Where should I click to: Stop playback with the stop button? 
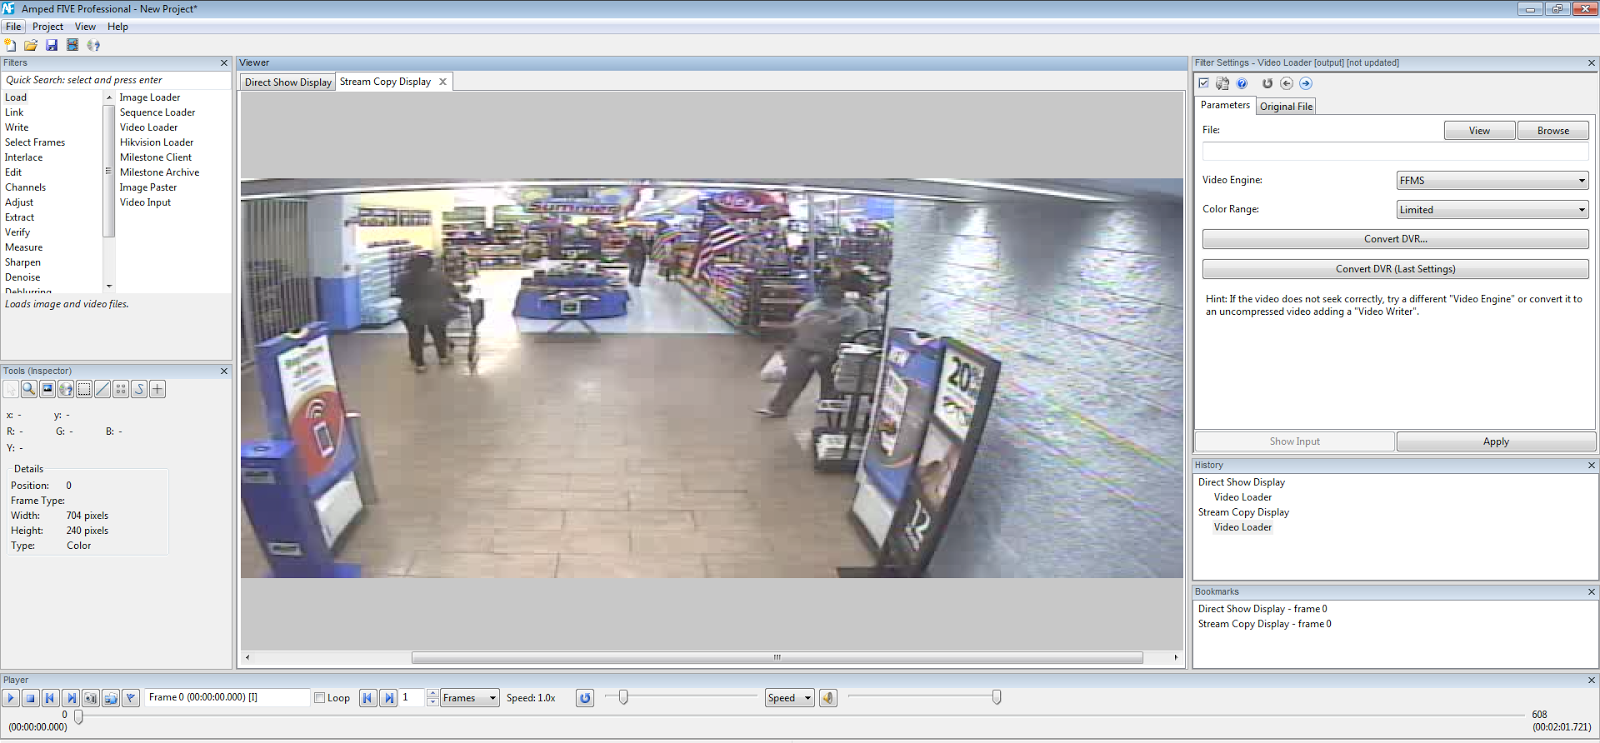point(30,698)
